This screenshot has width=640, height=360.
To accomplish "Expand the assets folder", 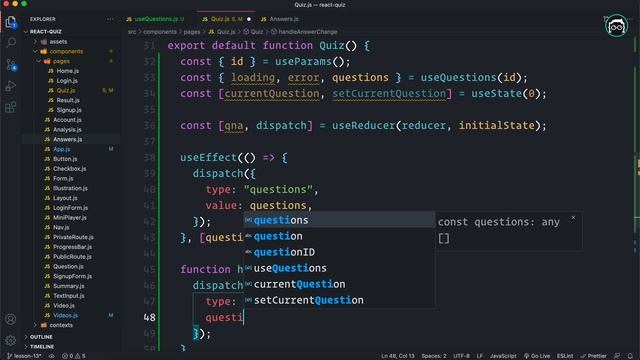I will coord(58,42).
